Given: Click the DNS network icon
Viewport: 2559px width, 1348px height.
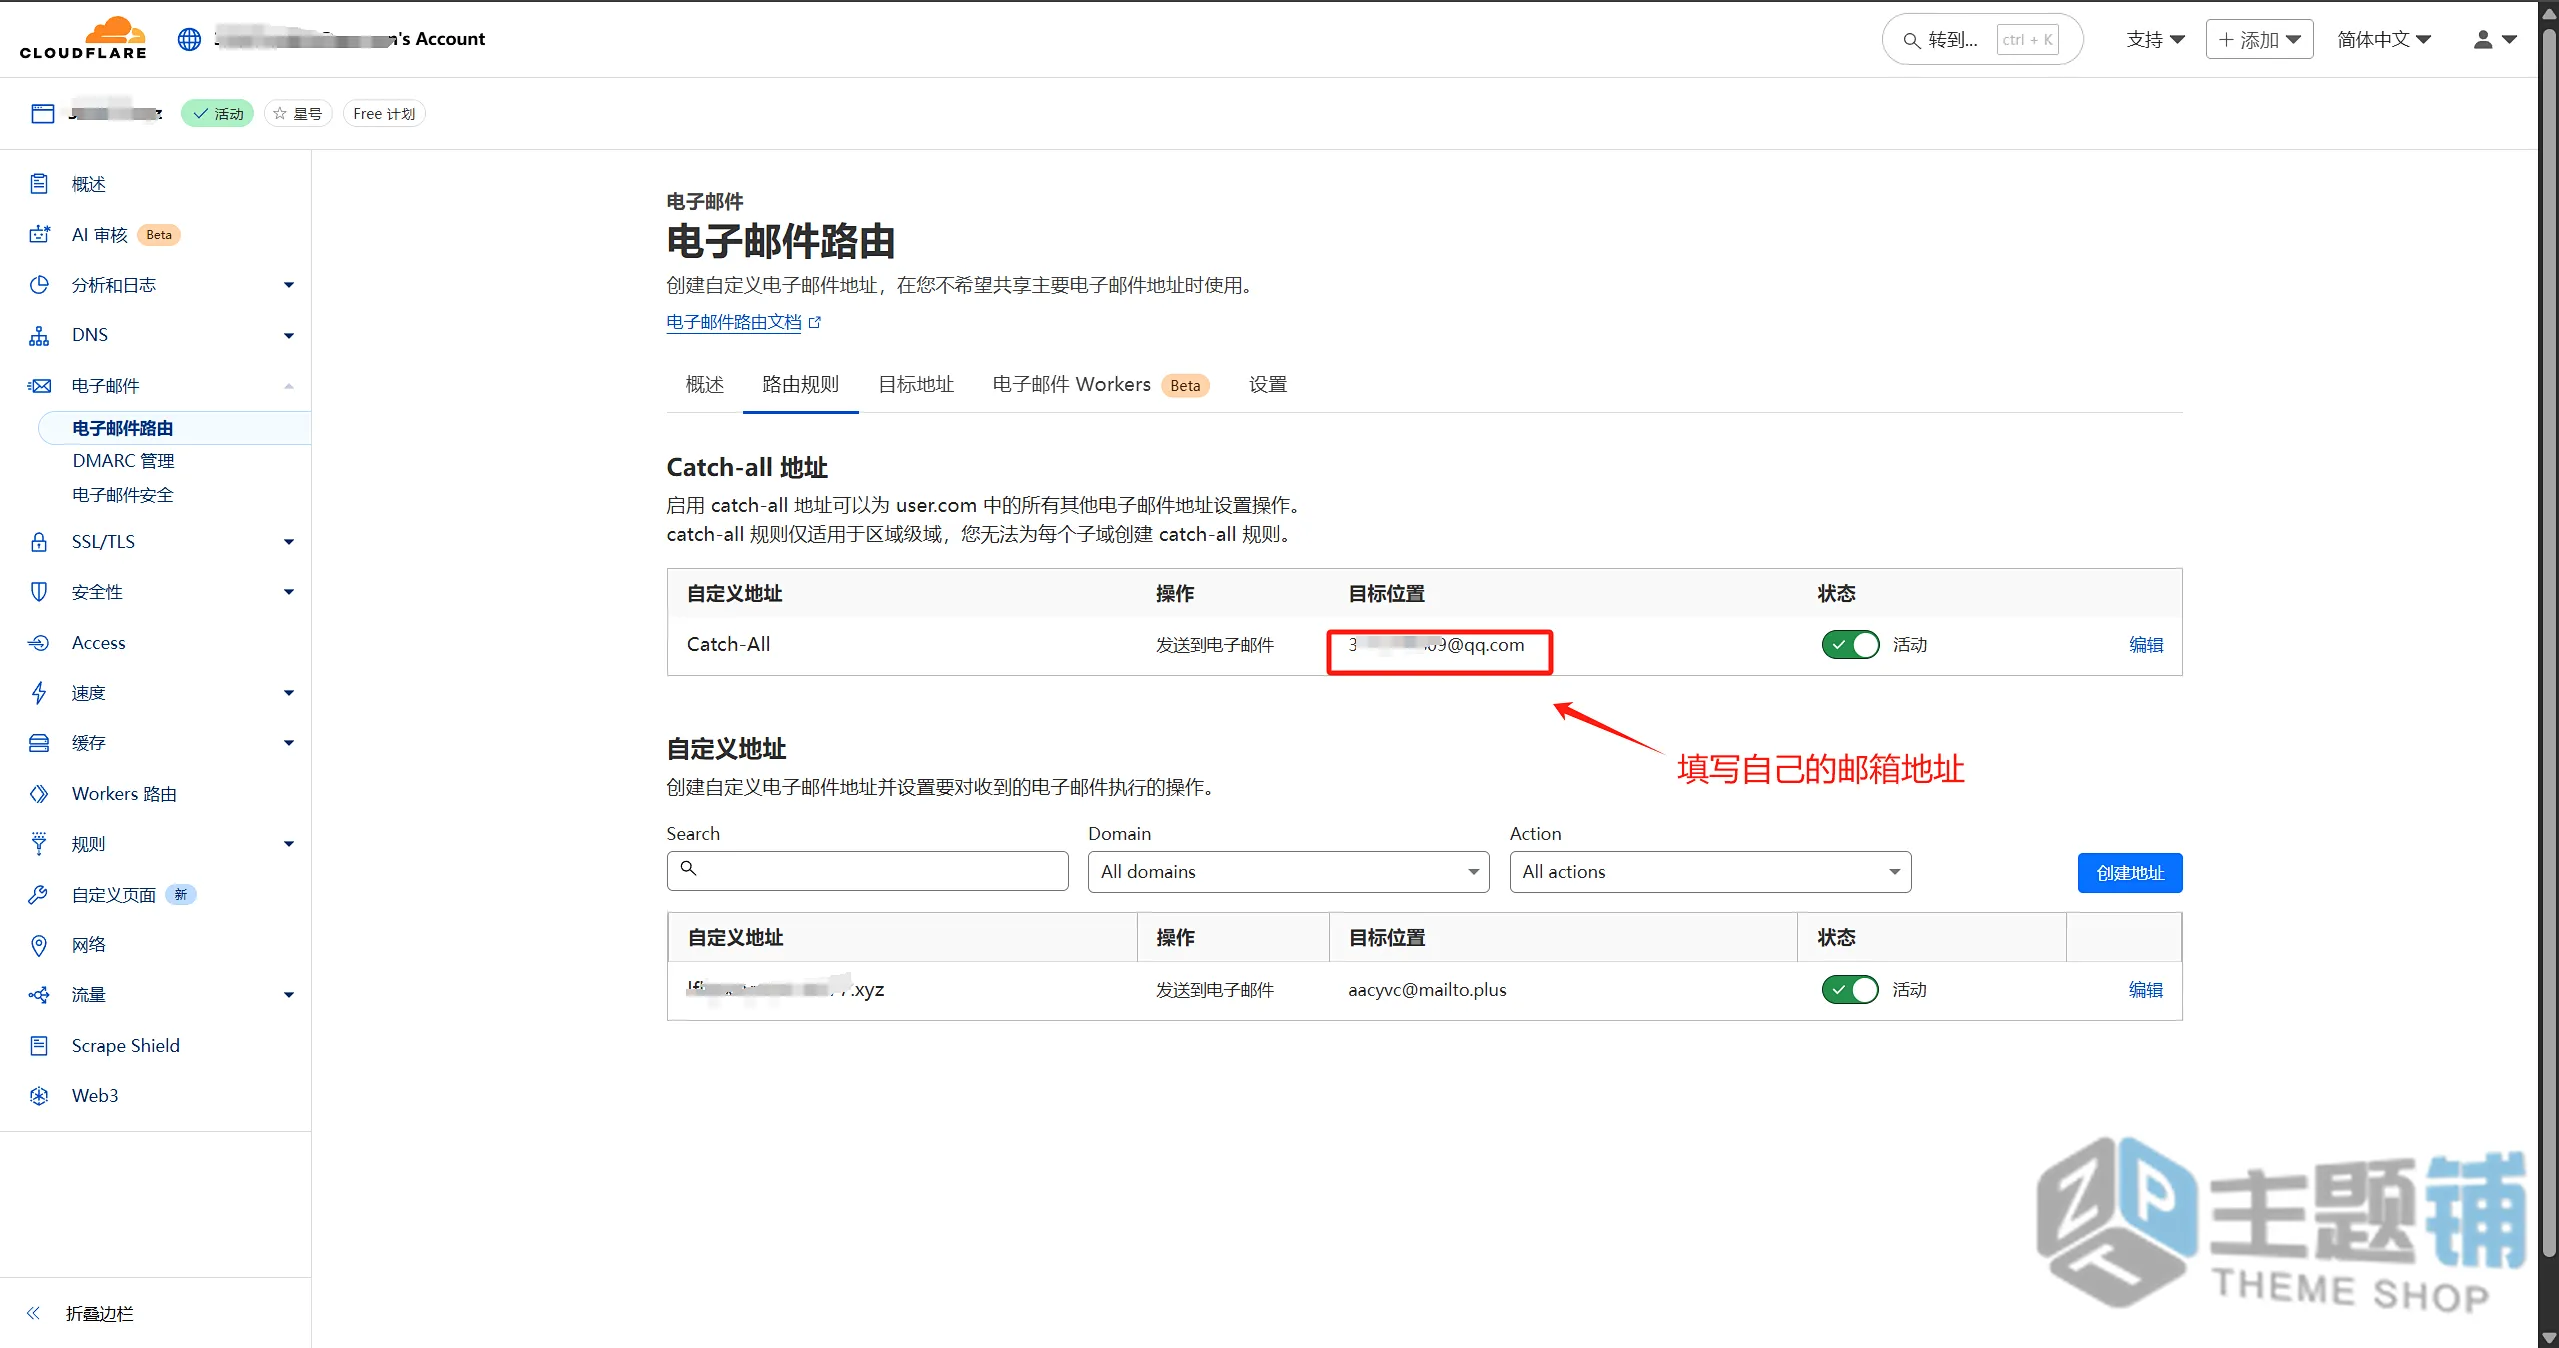Looking at the screenshot, I should point(39,335).
